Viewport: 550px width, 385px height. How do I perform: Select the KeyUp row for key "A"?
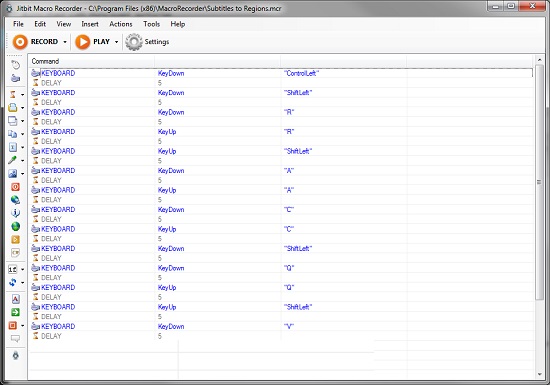click(x=281, y=190)
